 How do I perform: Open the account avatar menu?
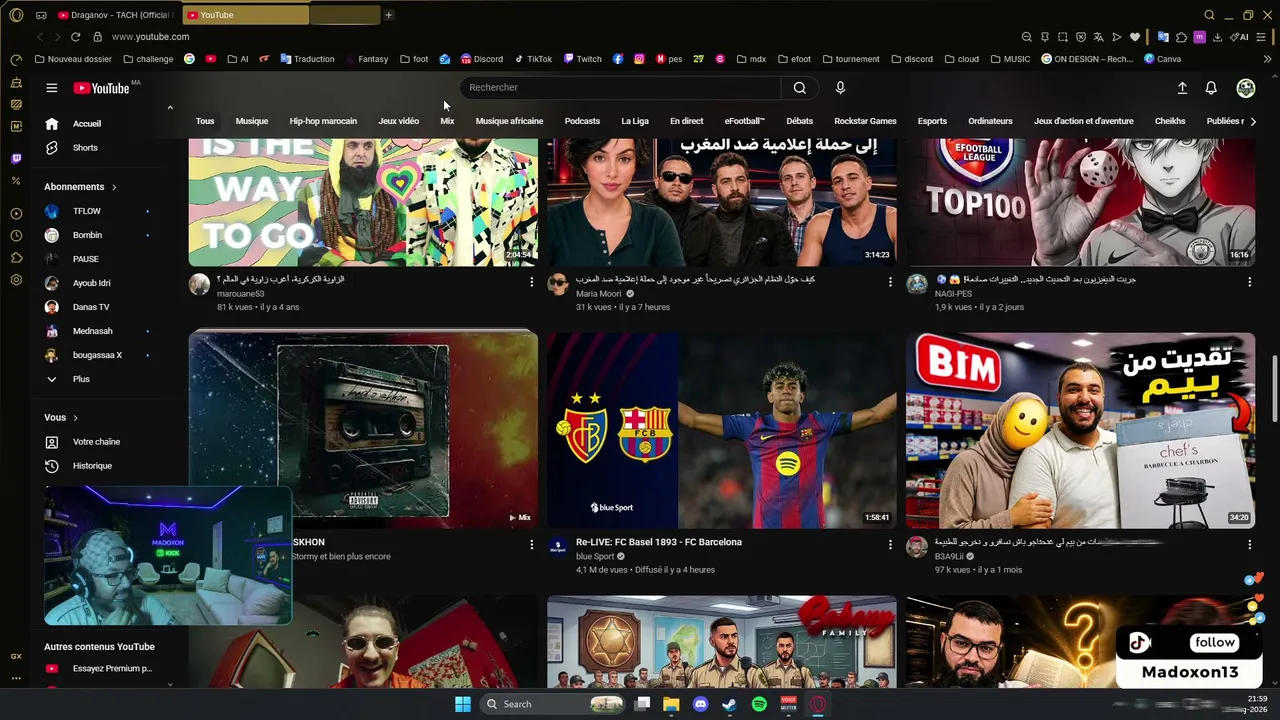[1246, 88]
